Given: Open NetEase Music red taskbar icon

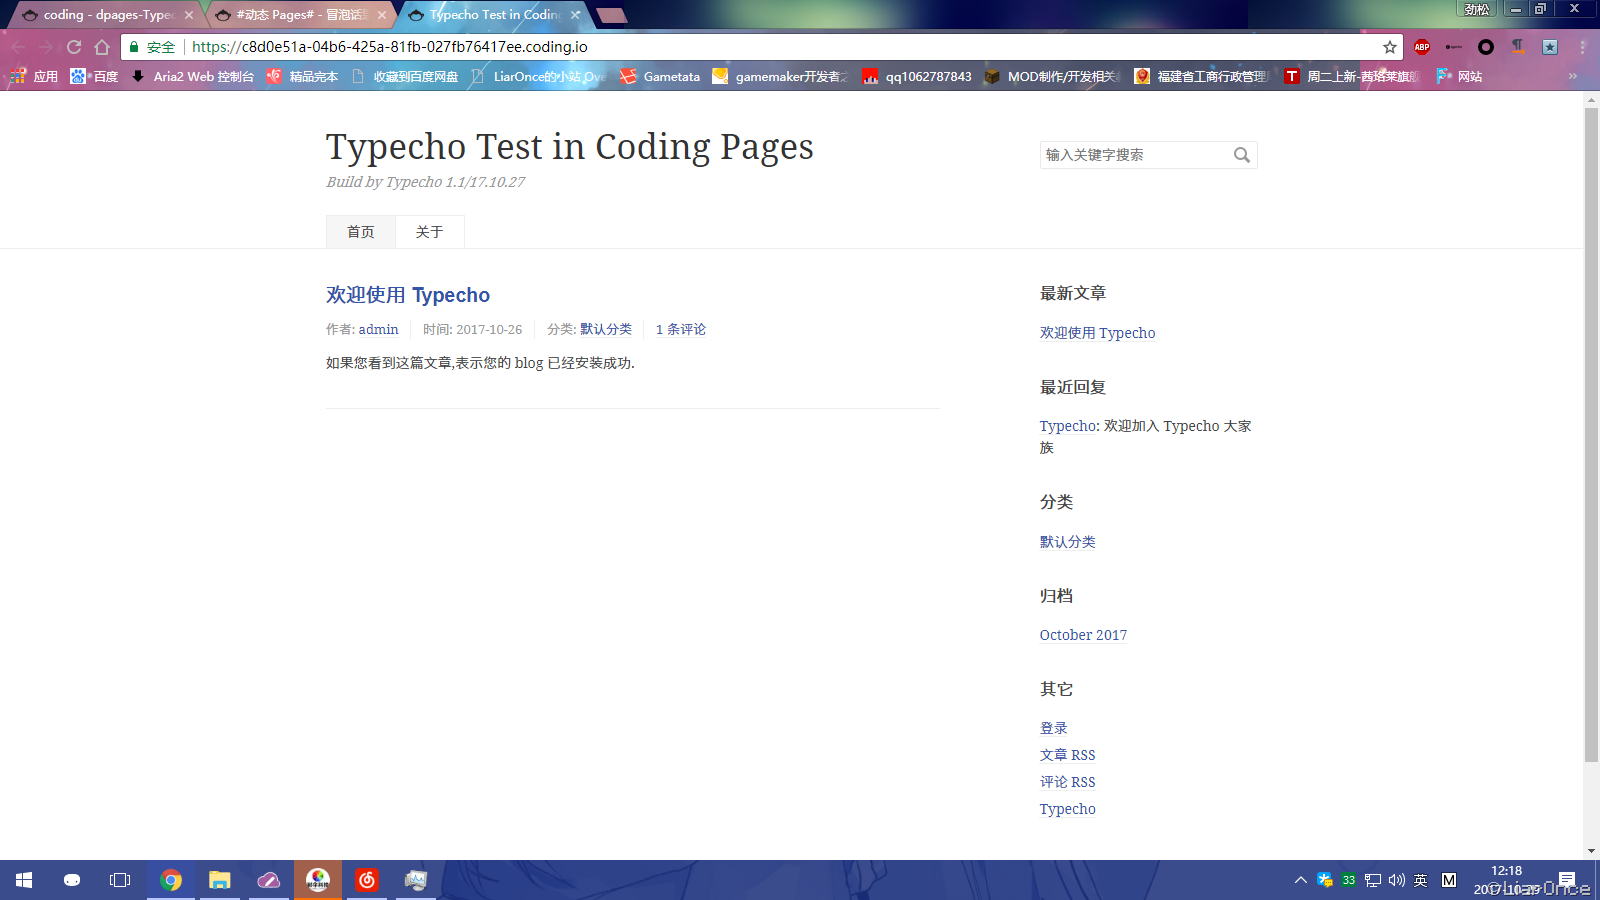Looking at the screenshot, I should [367, 880].
